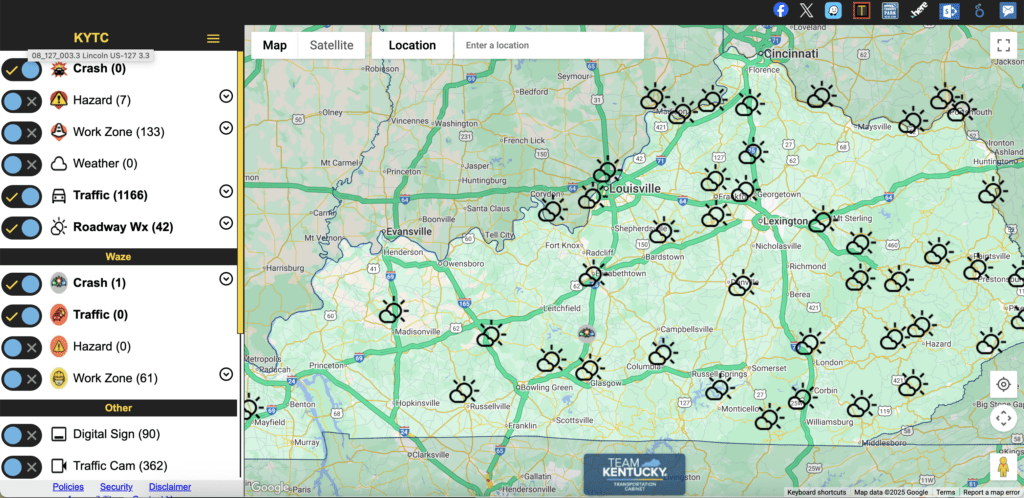Image resolution: width=1024 pixels, height=498 pixels.
Task: Turn on the Traffic Cam toggle
Action: click(21, 465)
